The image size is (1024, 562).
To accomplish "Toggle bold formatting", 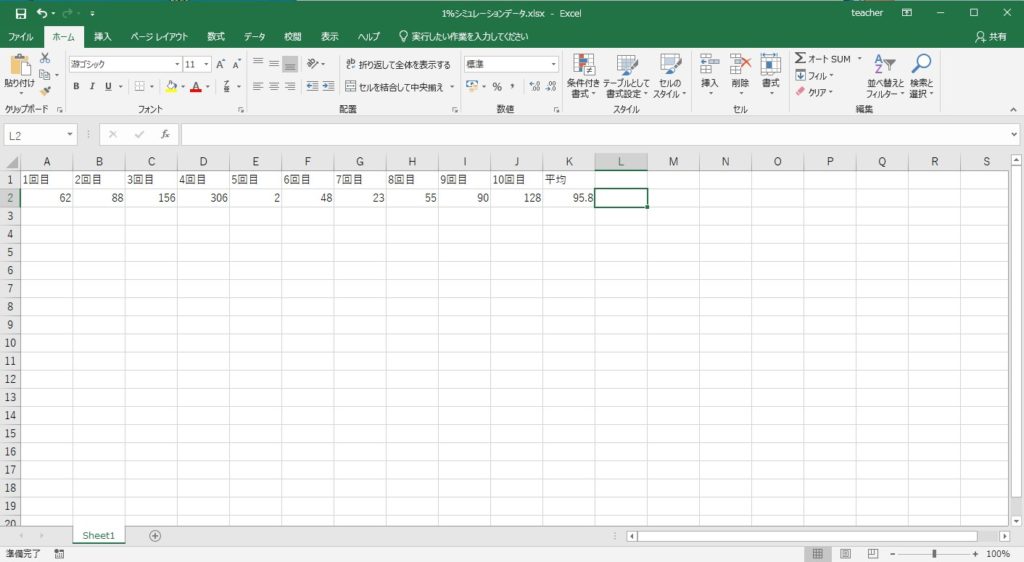I will [76, 86].
